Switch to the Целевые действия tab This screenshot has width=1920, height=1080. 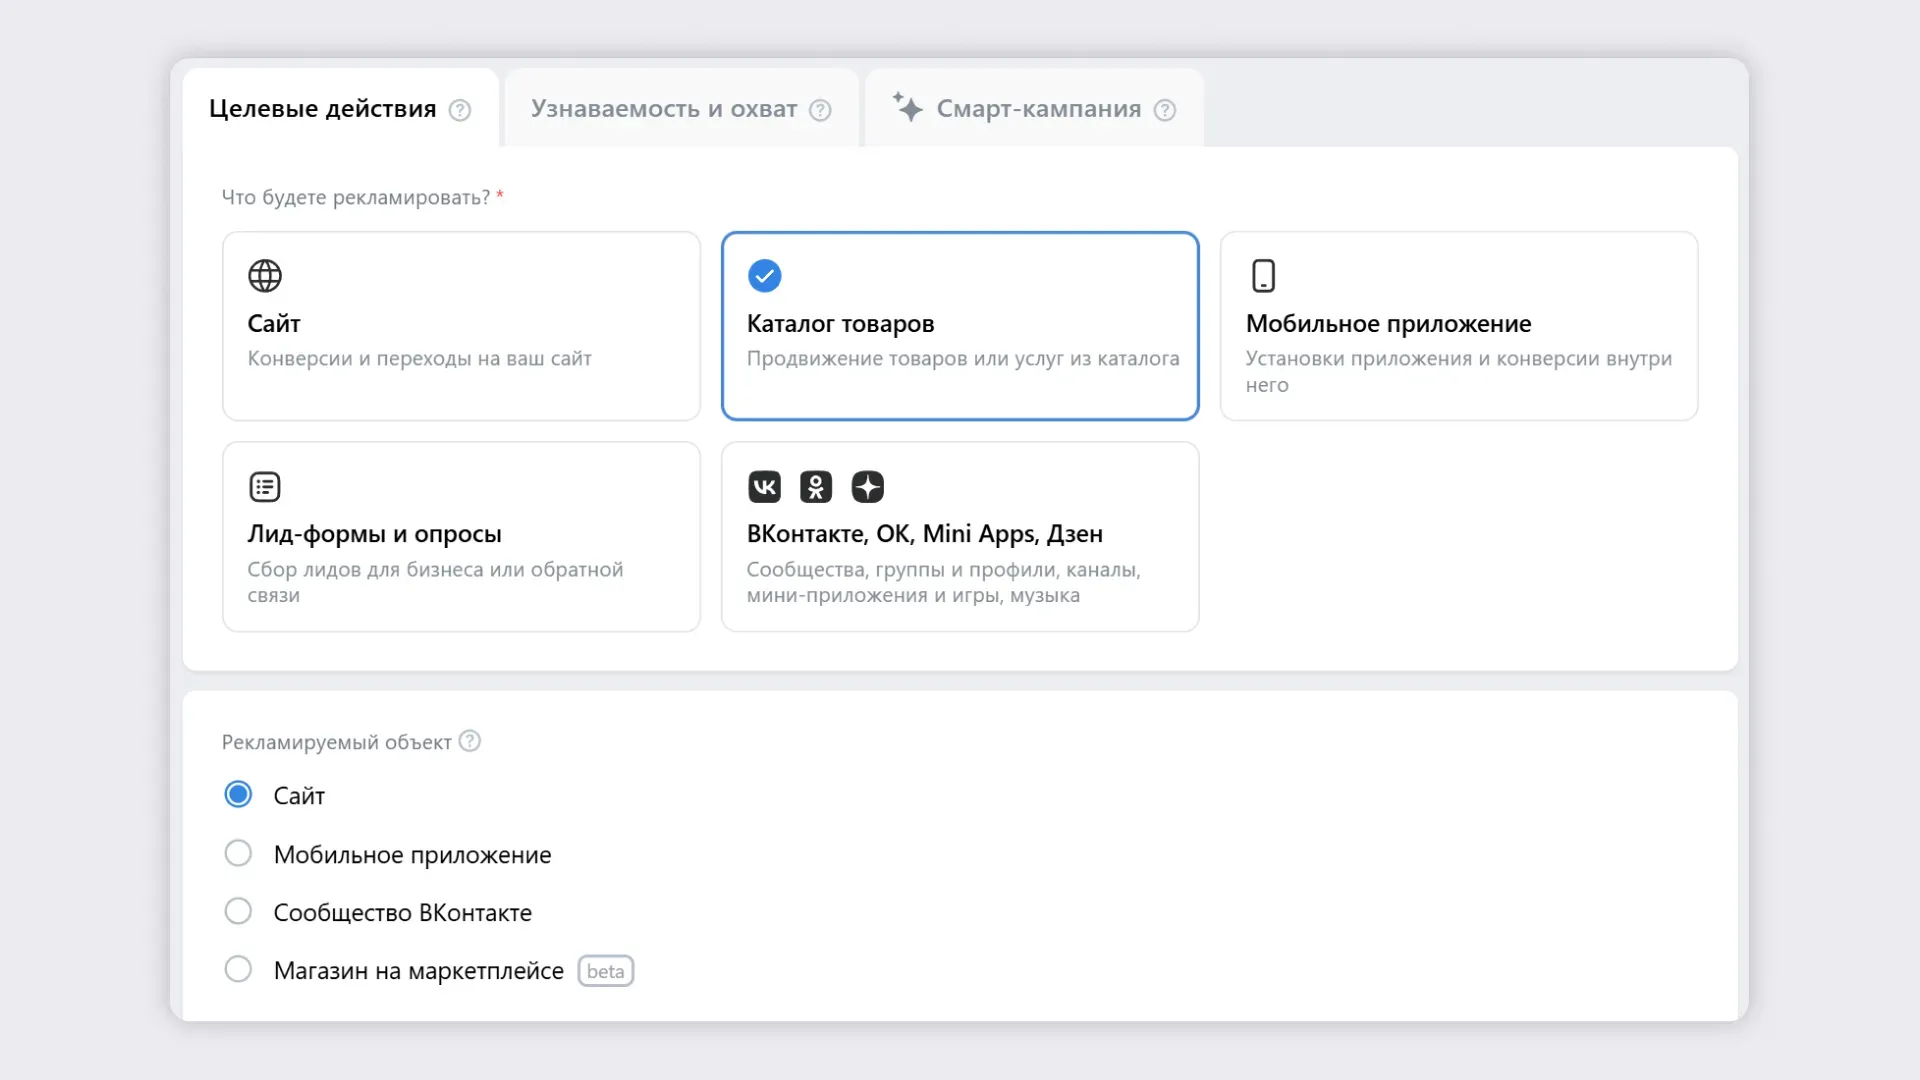click(340, 108)
